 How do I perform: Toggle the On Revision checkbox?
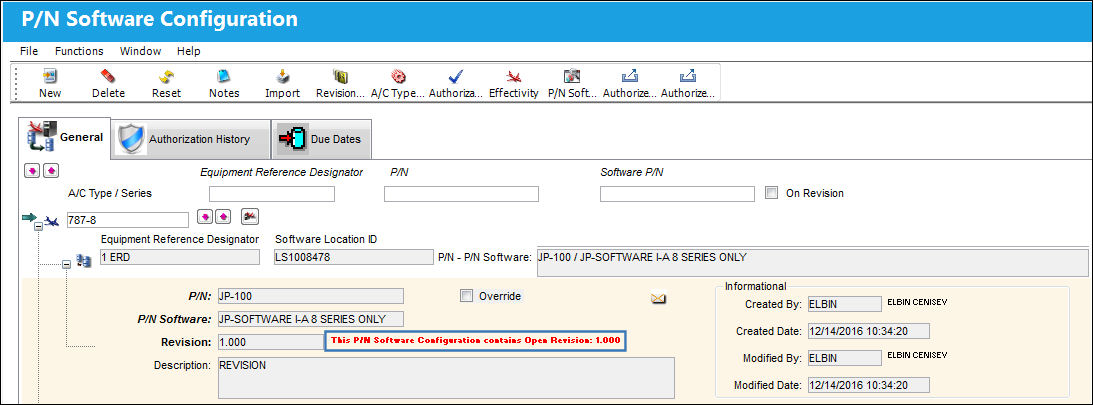click(x=770, y=193)
